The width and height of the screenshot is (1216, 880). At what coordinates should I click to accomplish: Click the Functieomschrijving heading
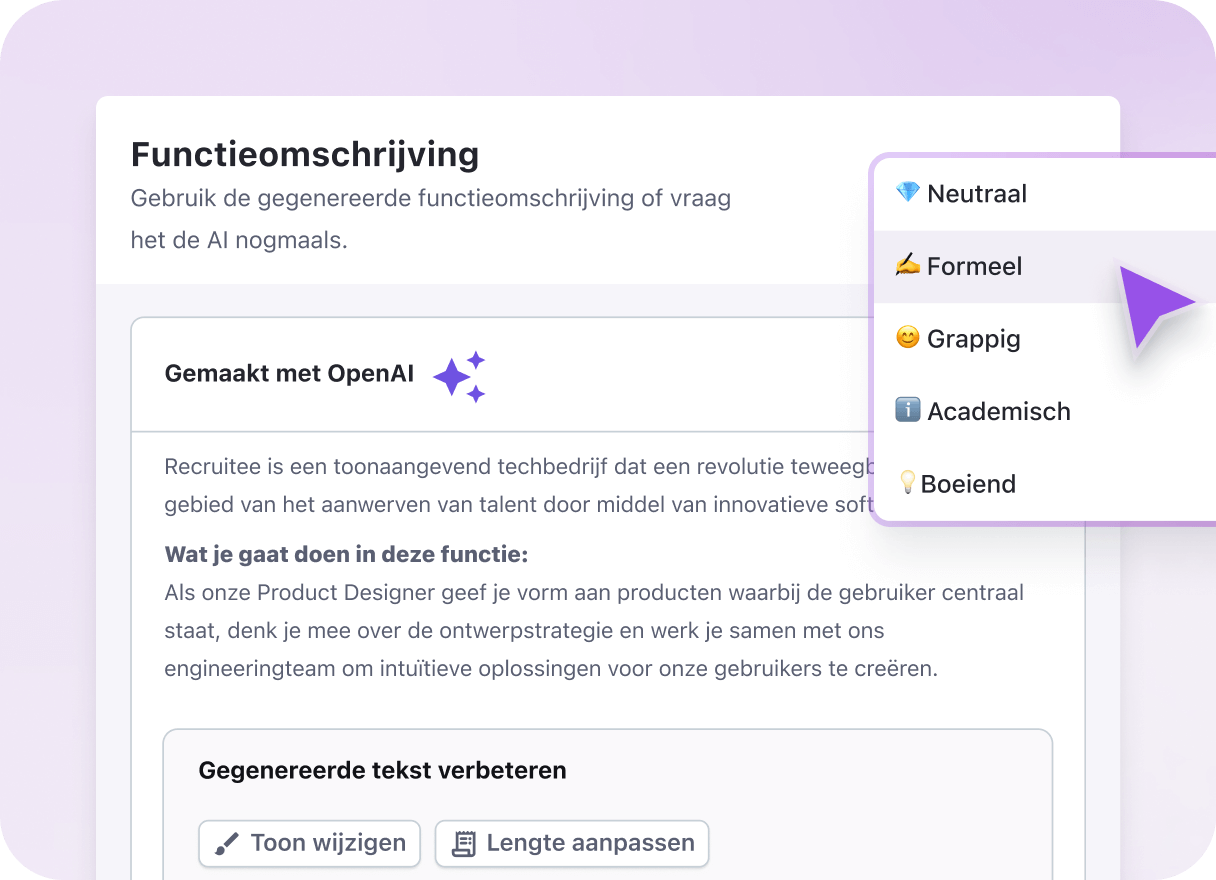point(305,154)
